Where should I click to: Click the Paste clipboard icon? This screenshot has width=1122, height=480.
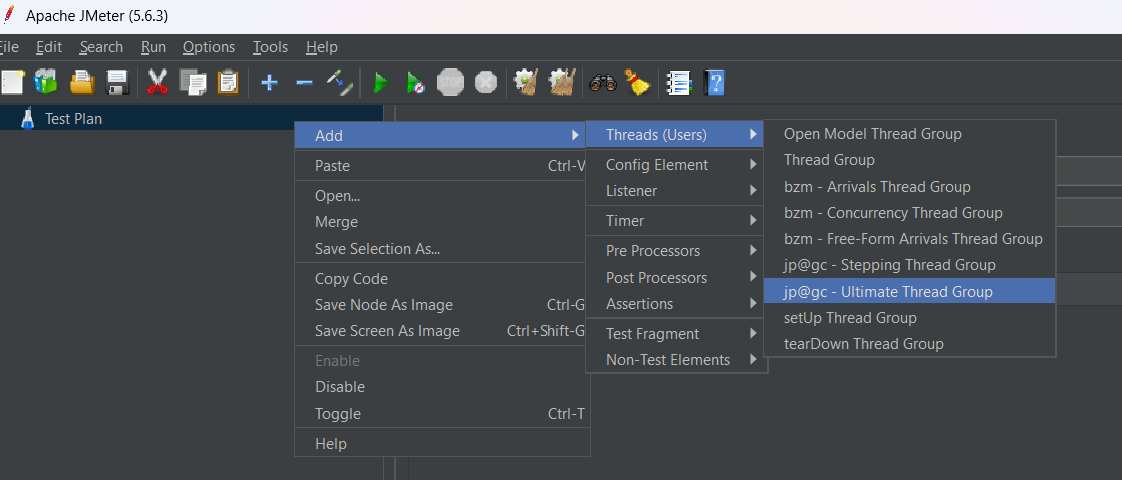click(228, 82)
